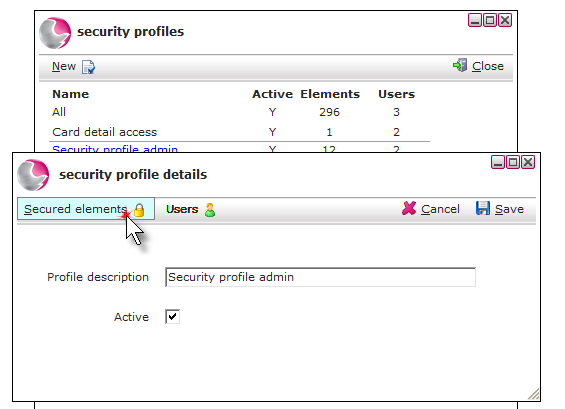This screenshot has width=565, height=409.
Task: Click the security profile details window logo
Action: pyautogui.click(x=33, y=175)
